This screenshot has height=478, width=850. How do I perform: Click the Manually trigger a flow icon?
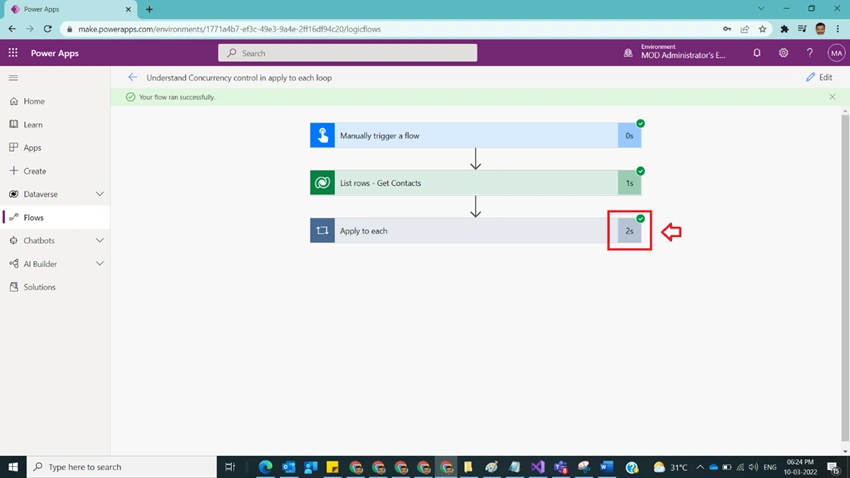322,135
